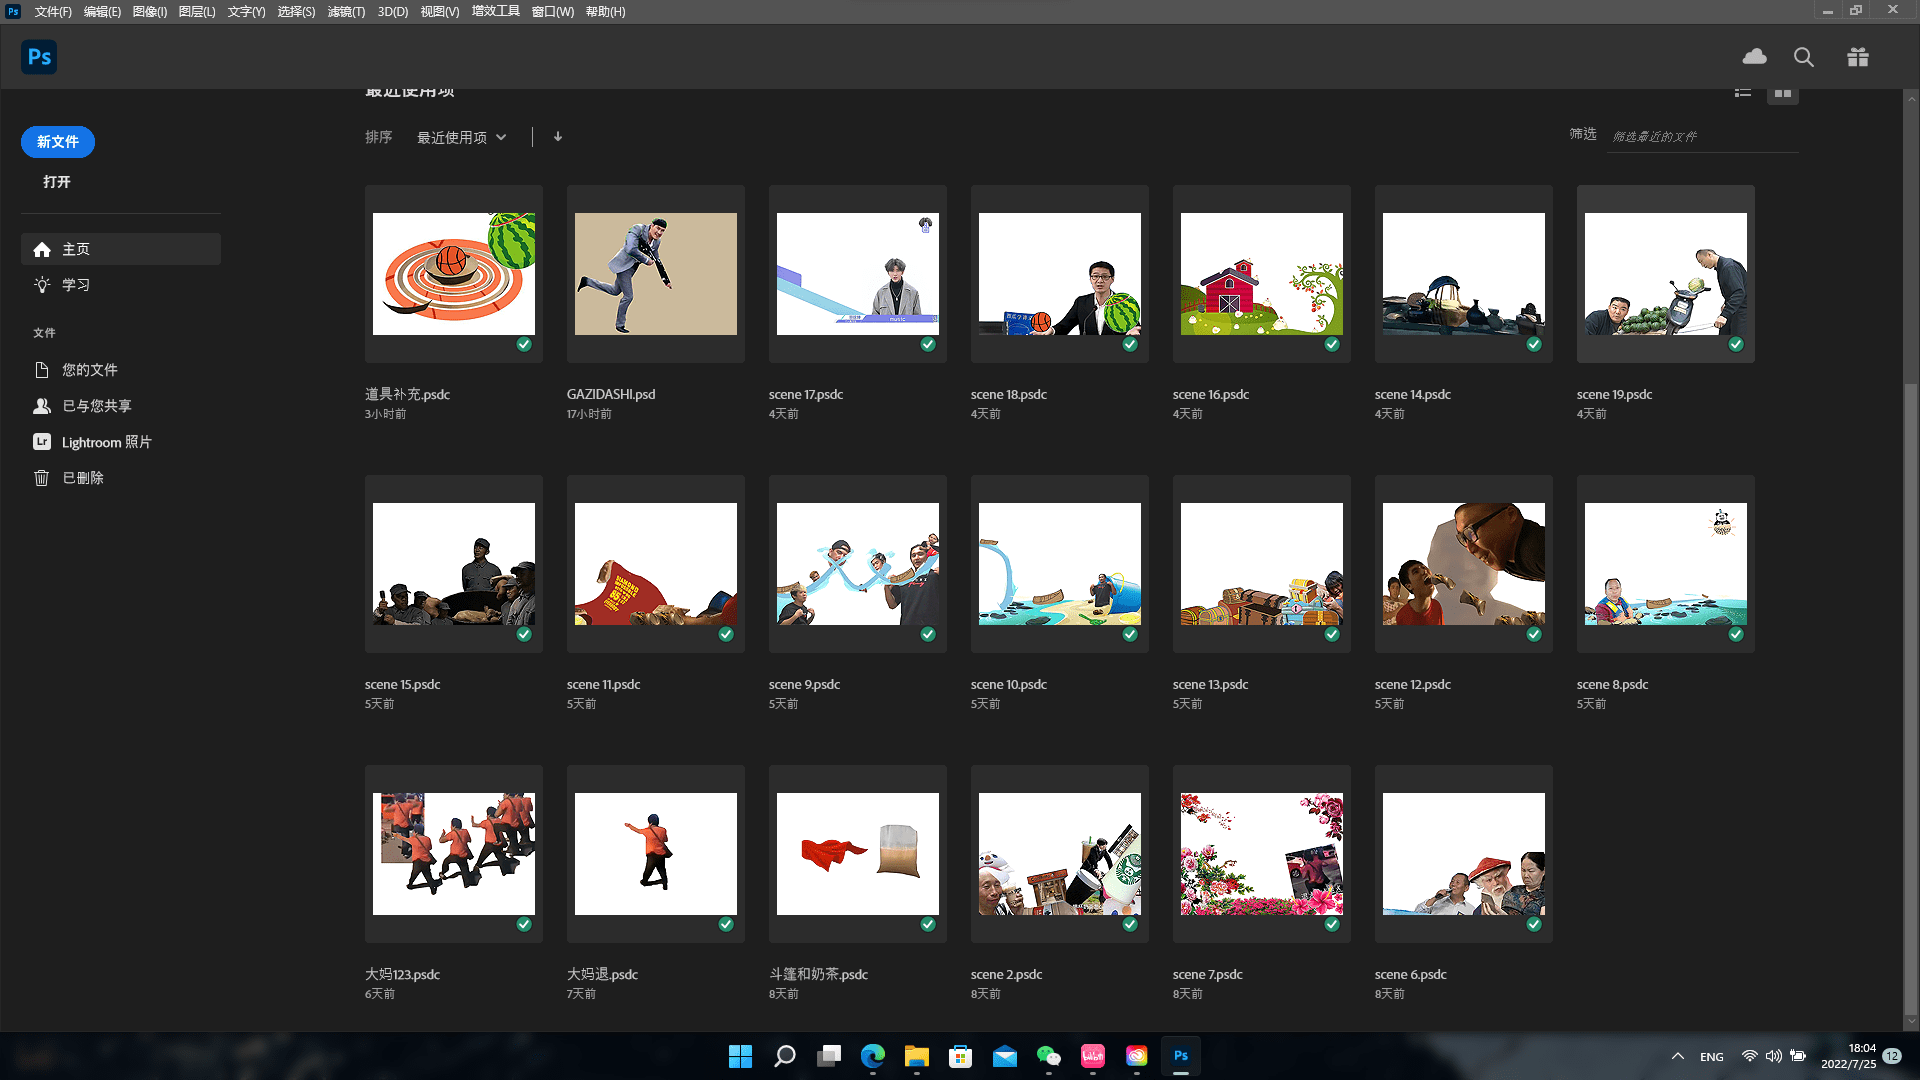Show hidden system tray icons

1678,1056
